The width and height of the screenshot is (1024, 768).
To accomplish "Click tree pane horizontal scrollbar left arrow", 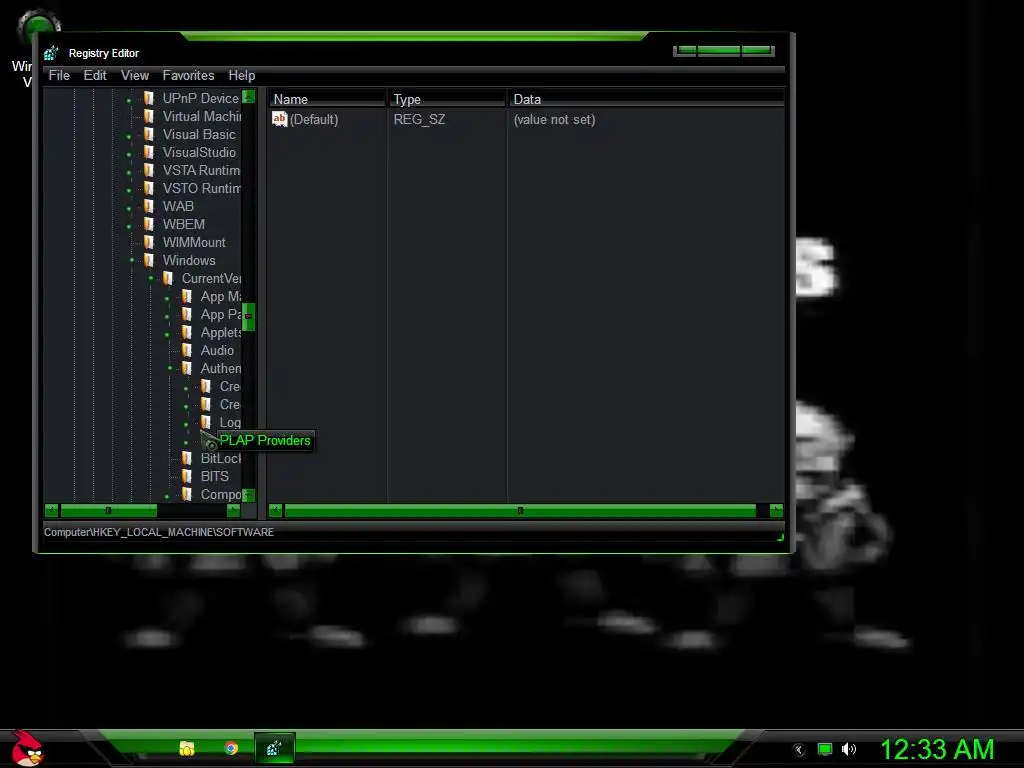I will [52, 510].
